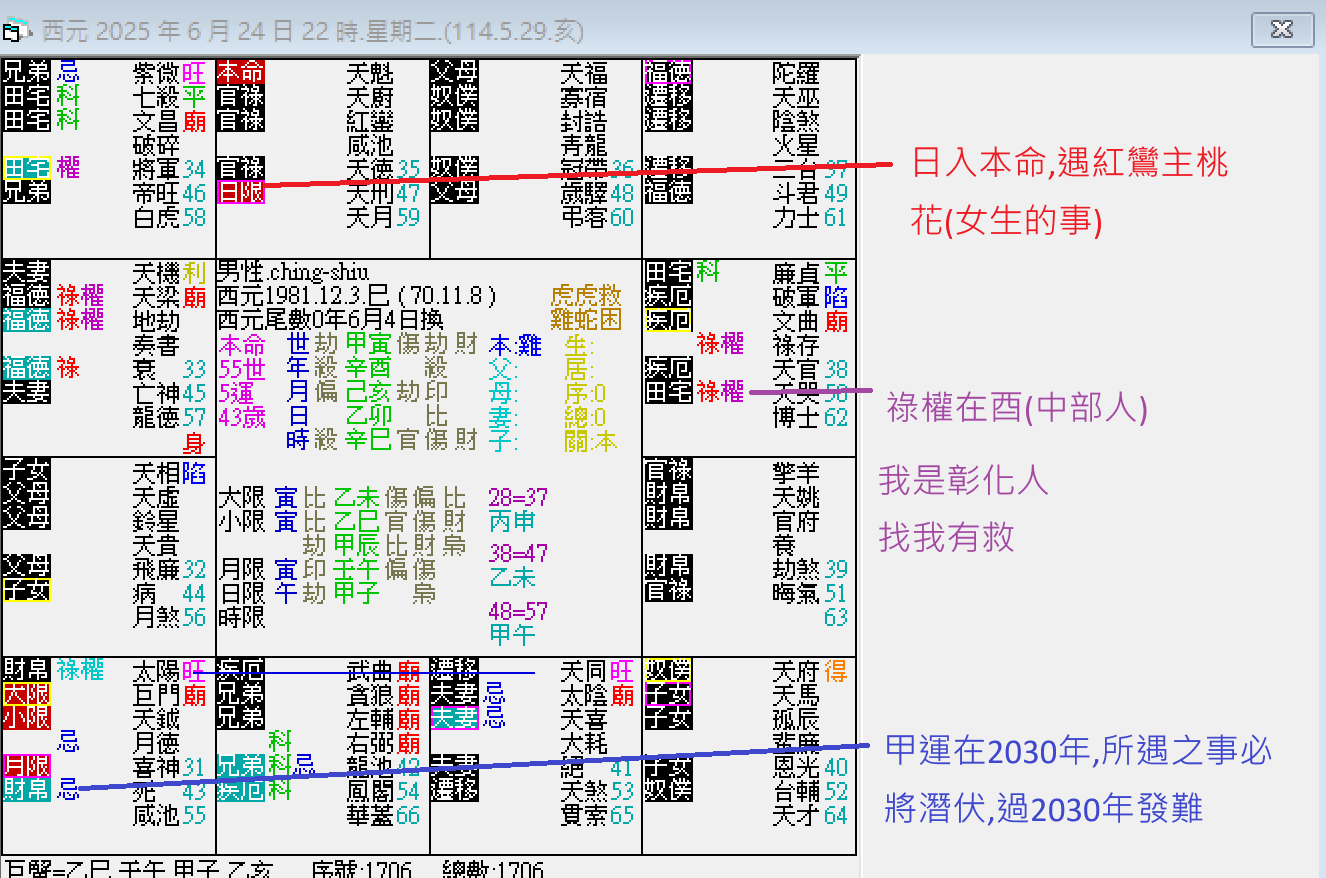Click the 祿存 star label
Screen dimensions: 1326x878
point(797,344)
